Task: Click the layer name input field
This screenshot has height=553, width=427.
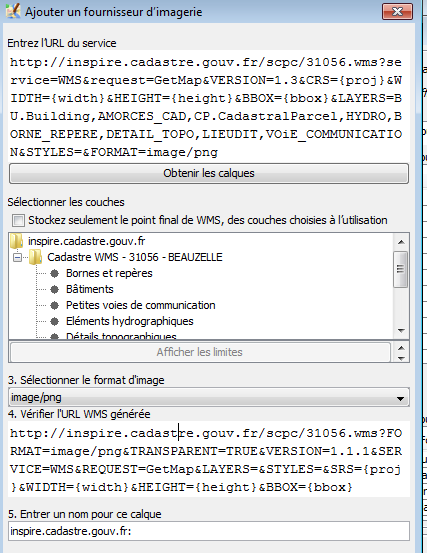Action: (x=209, y=531)
